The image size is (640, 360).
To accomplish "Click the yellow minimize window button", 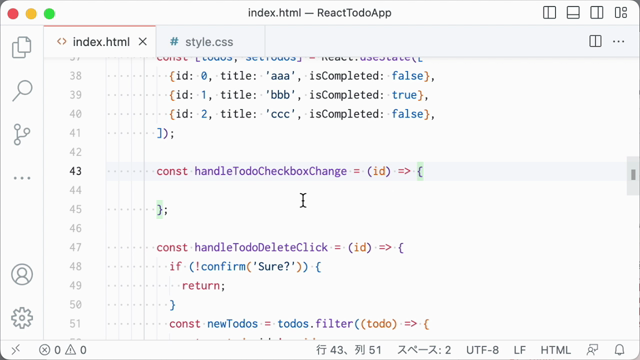I will (x=31, y=13).
